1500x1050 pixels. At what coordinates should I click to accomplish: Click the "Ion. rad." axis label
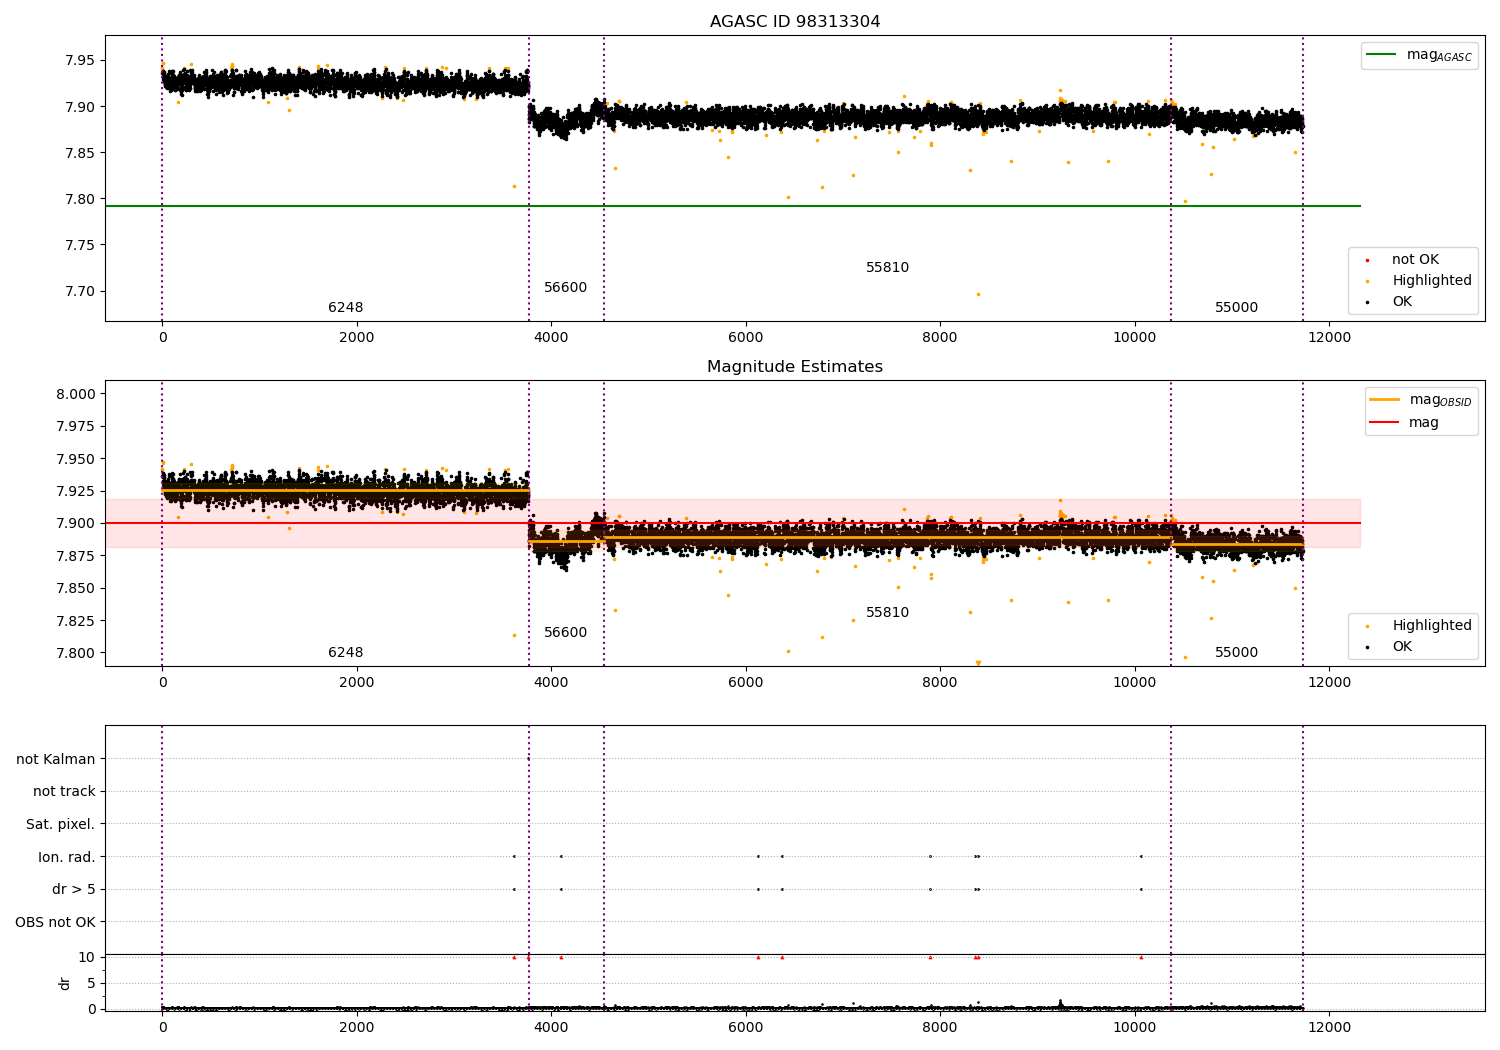pyautogui.click(x=67, y=857)
